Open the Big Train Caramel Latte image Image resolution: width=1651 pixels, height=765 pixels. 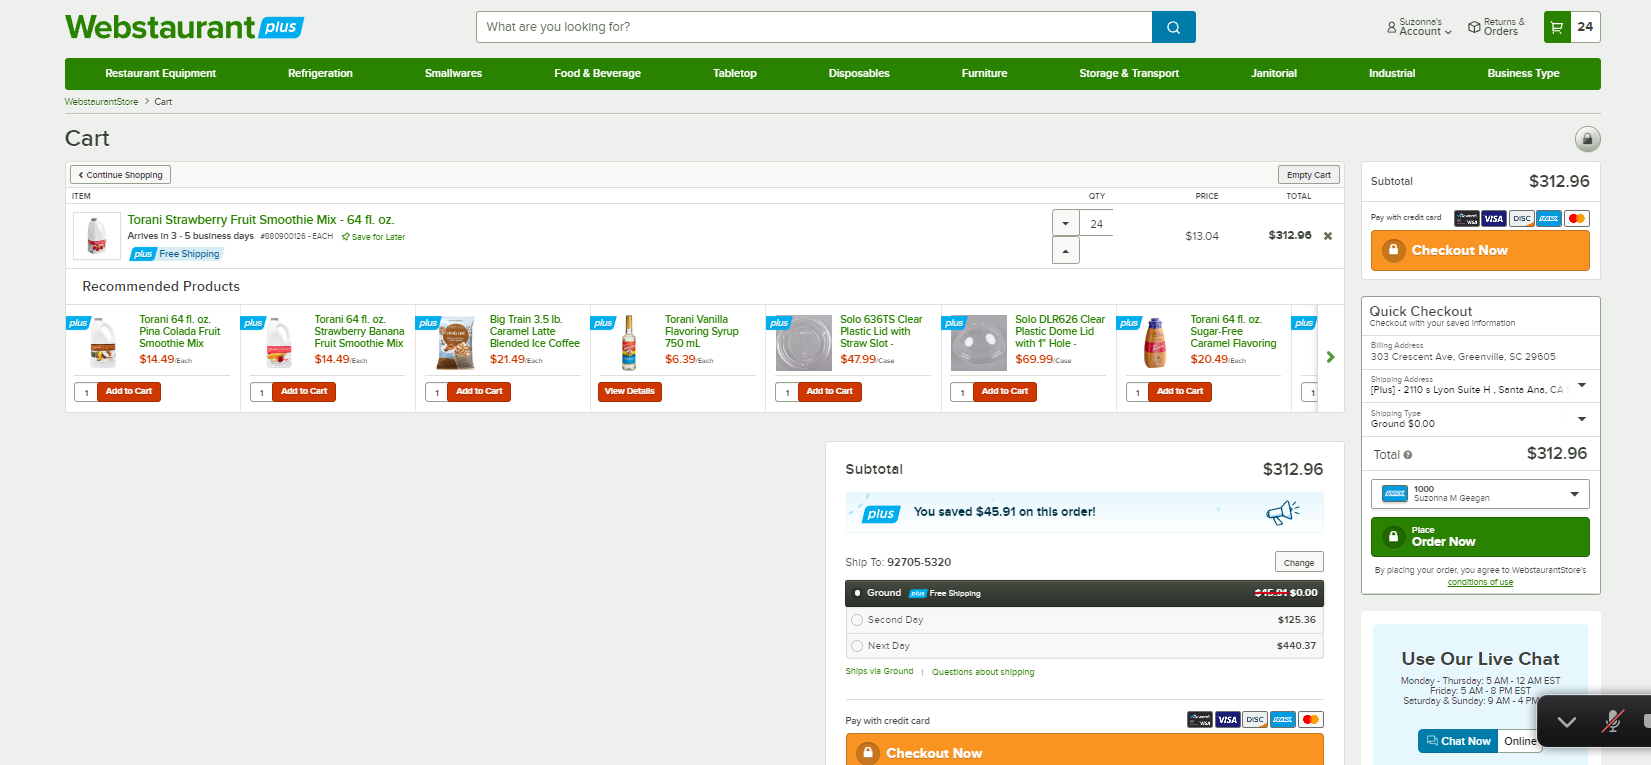456,343
